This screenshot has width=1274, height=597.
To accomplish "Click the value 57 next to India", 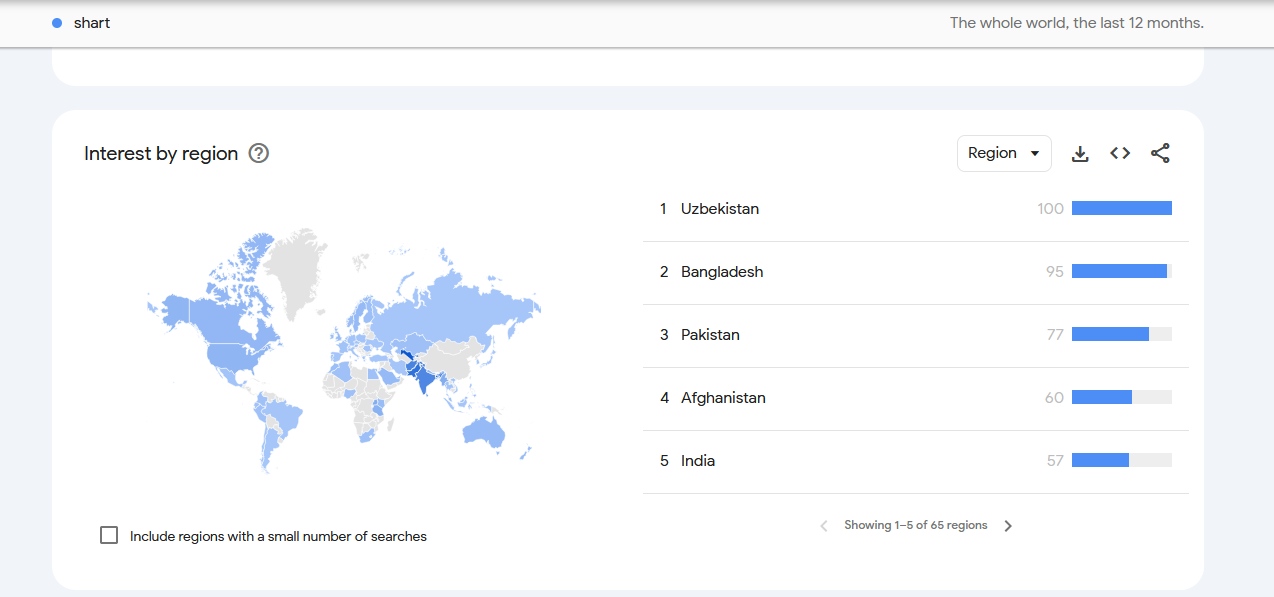I will (x=1055, y=461).
